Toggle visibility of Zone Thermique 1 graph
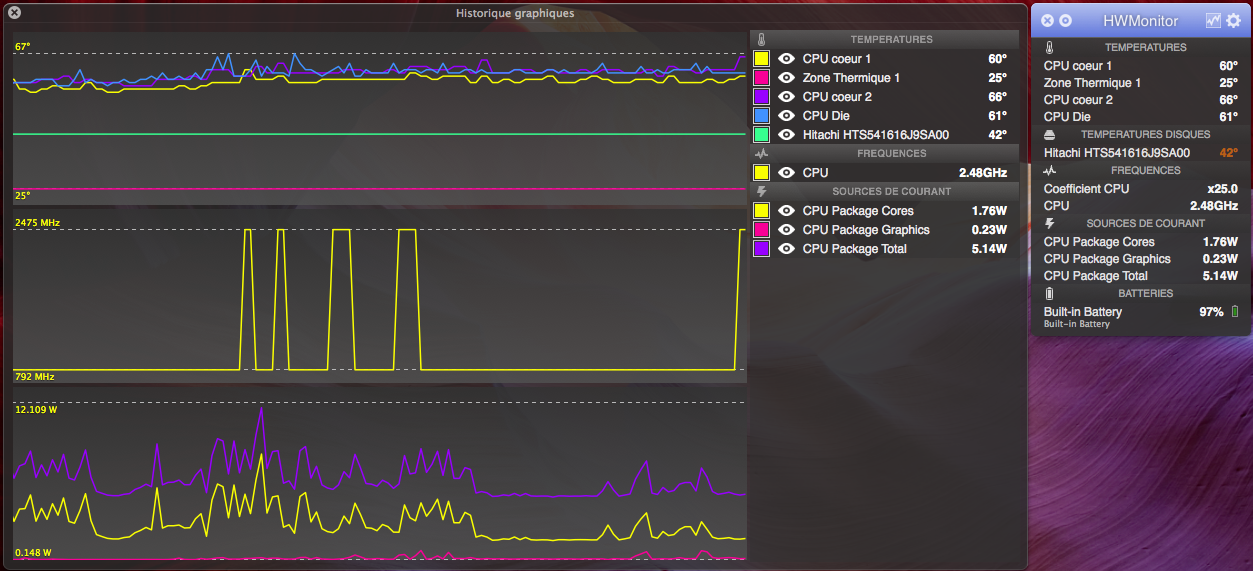1253x571 pixels. 786,78
